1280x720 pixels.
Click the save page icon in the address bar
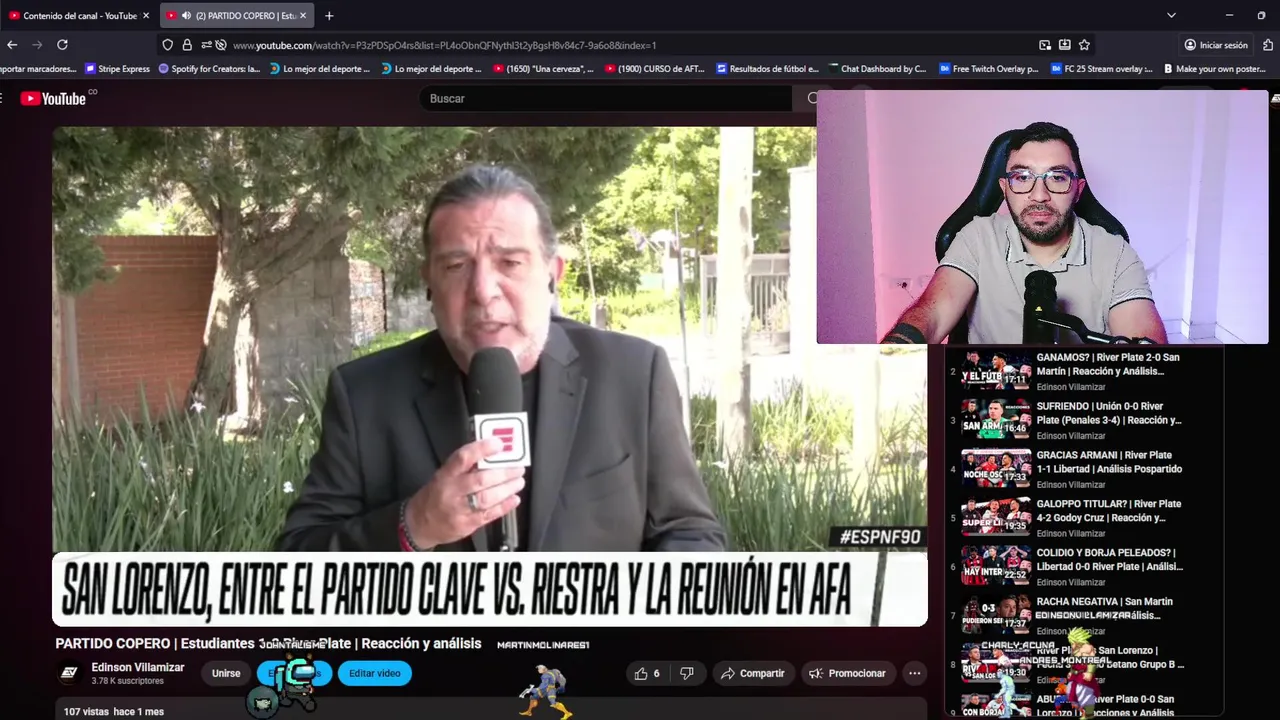tap(1064, 45)
